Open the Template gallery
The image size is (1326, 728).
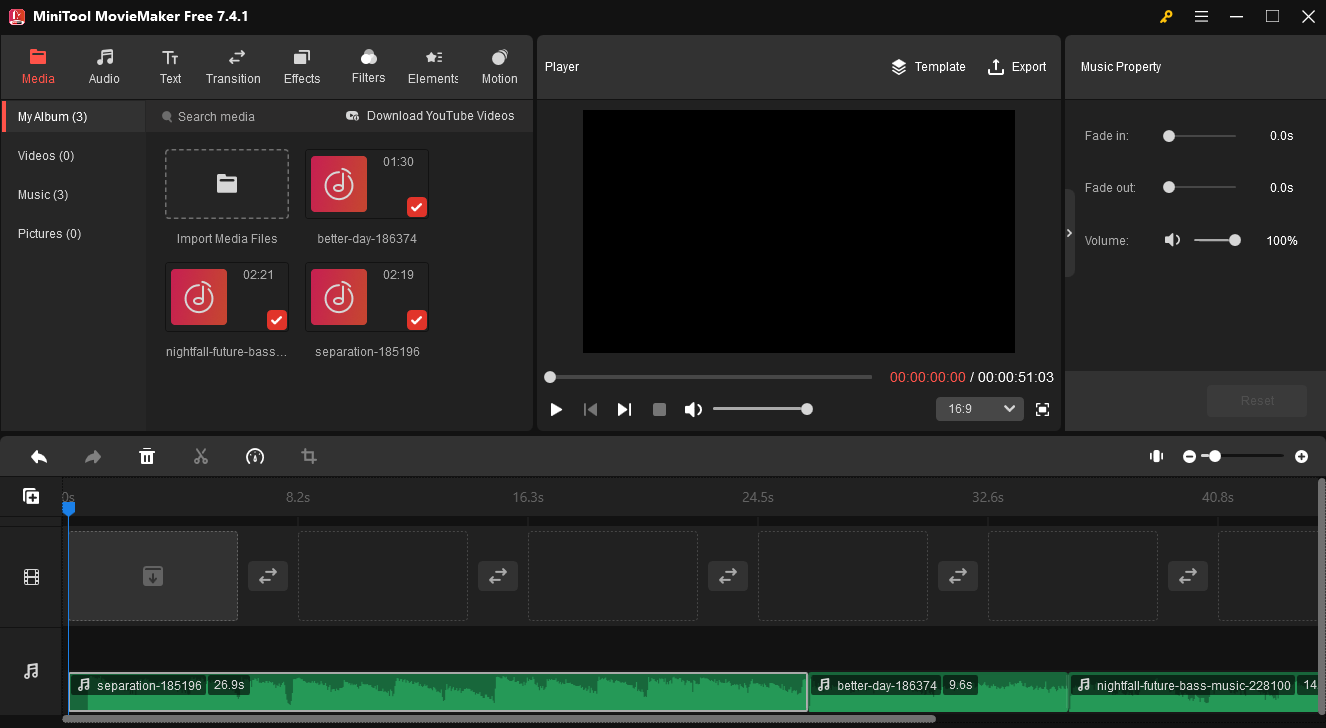click(928, 67)
